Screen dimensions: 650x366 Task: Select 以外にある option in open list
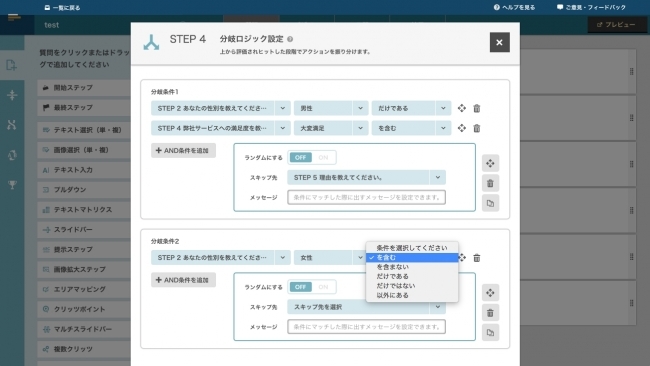(x=412, y=296)
